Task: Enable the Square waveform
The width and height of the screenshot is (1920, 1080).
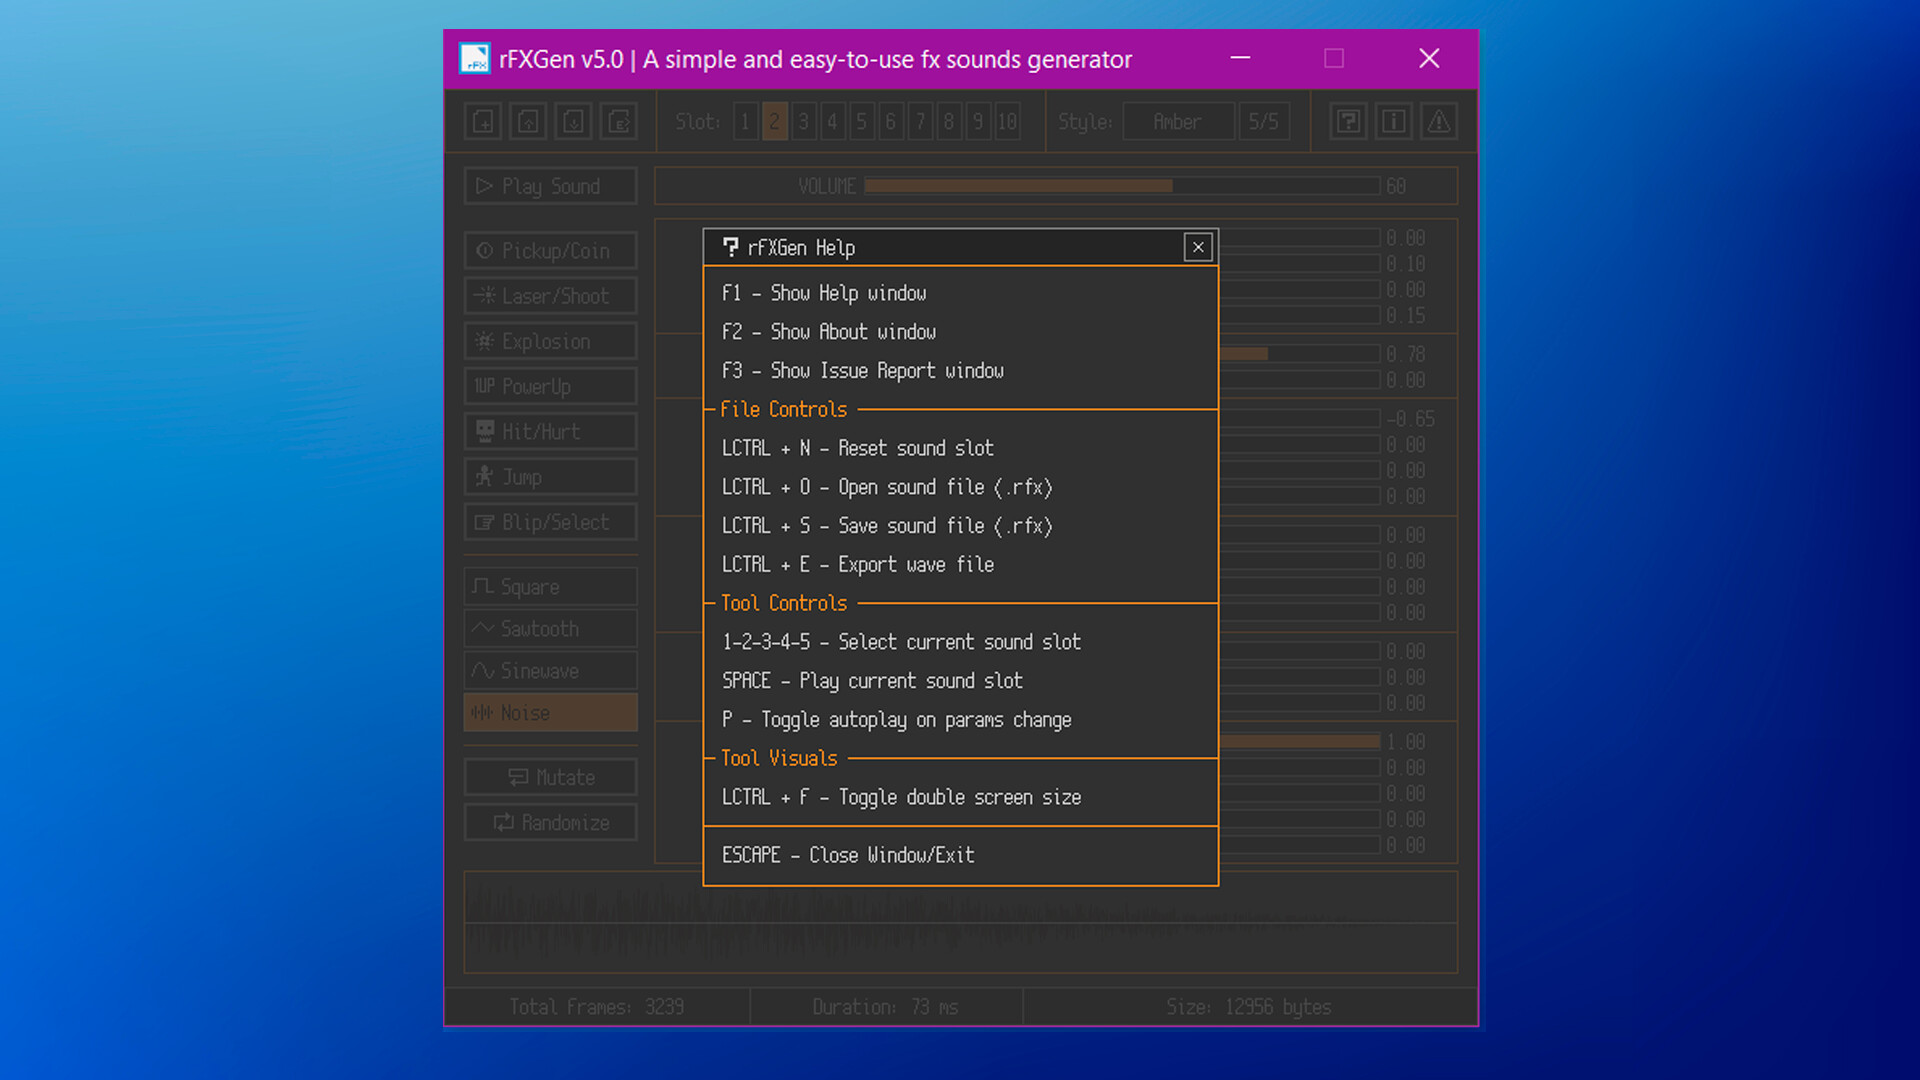Action: (x=549, y=587)
